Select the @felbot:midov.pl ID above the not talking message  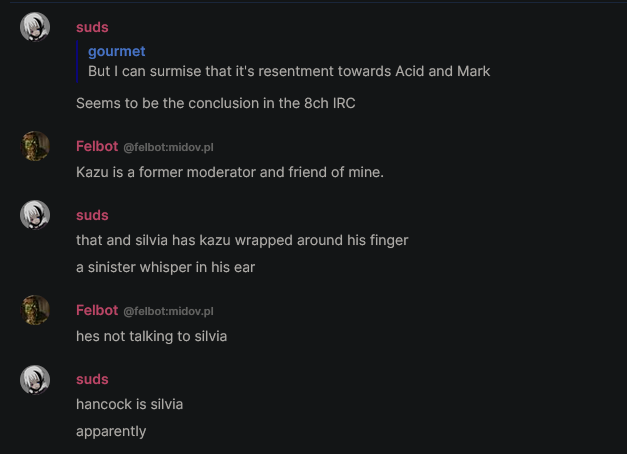(x=168, y=311)
